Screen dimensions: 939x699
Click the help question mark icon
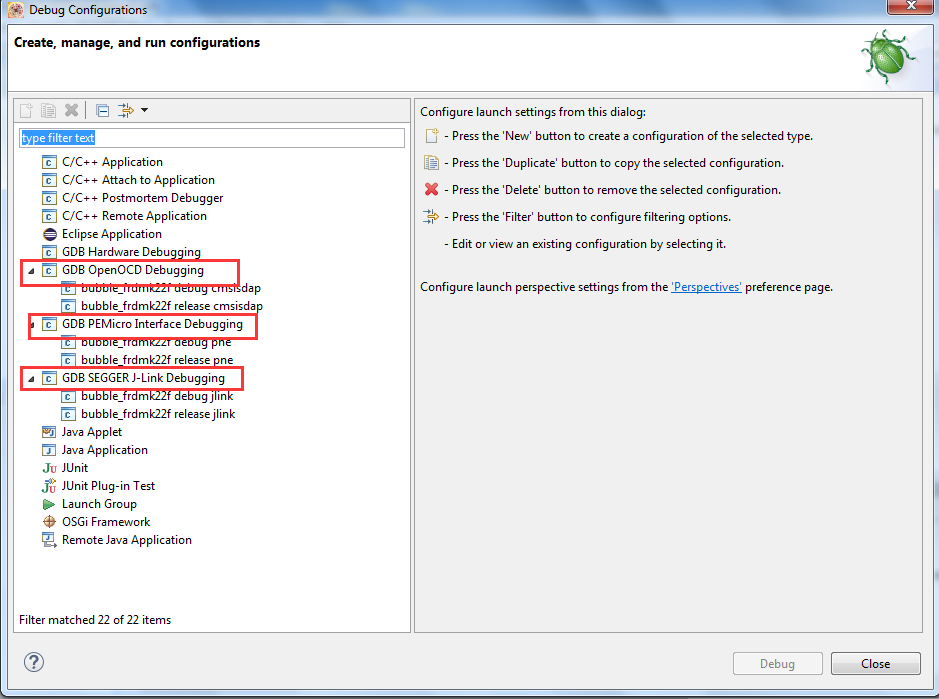tap(34, 662)
